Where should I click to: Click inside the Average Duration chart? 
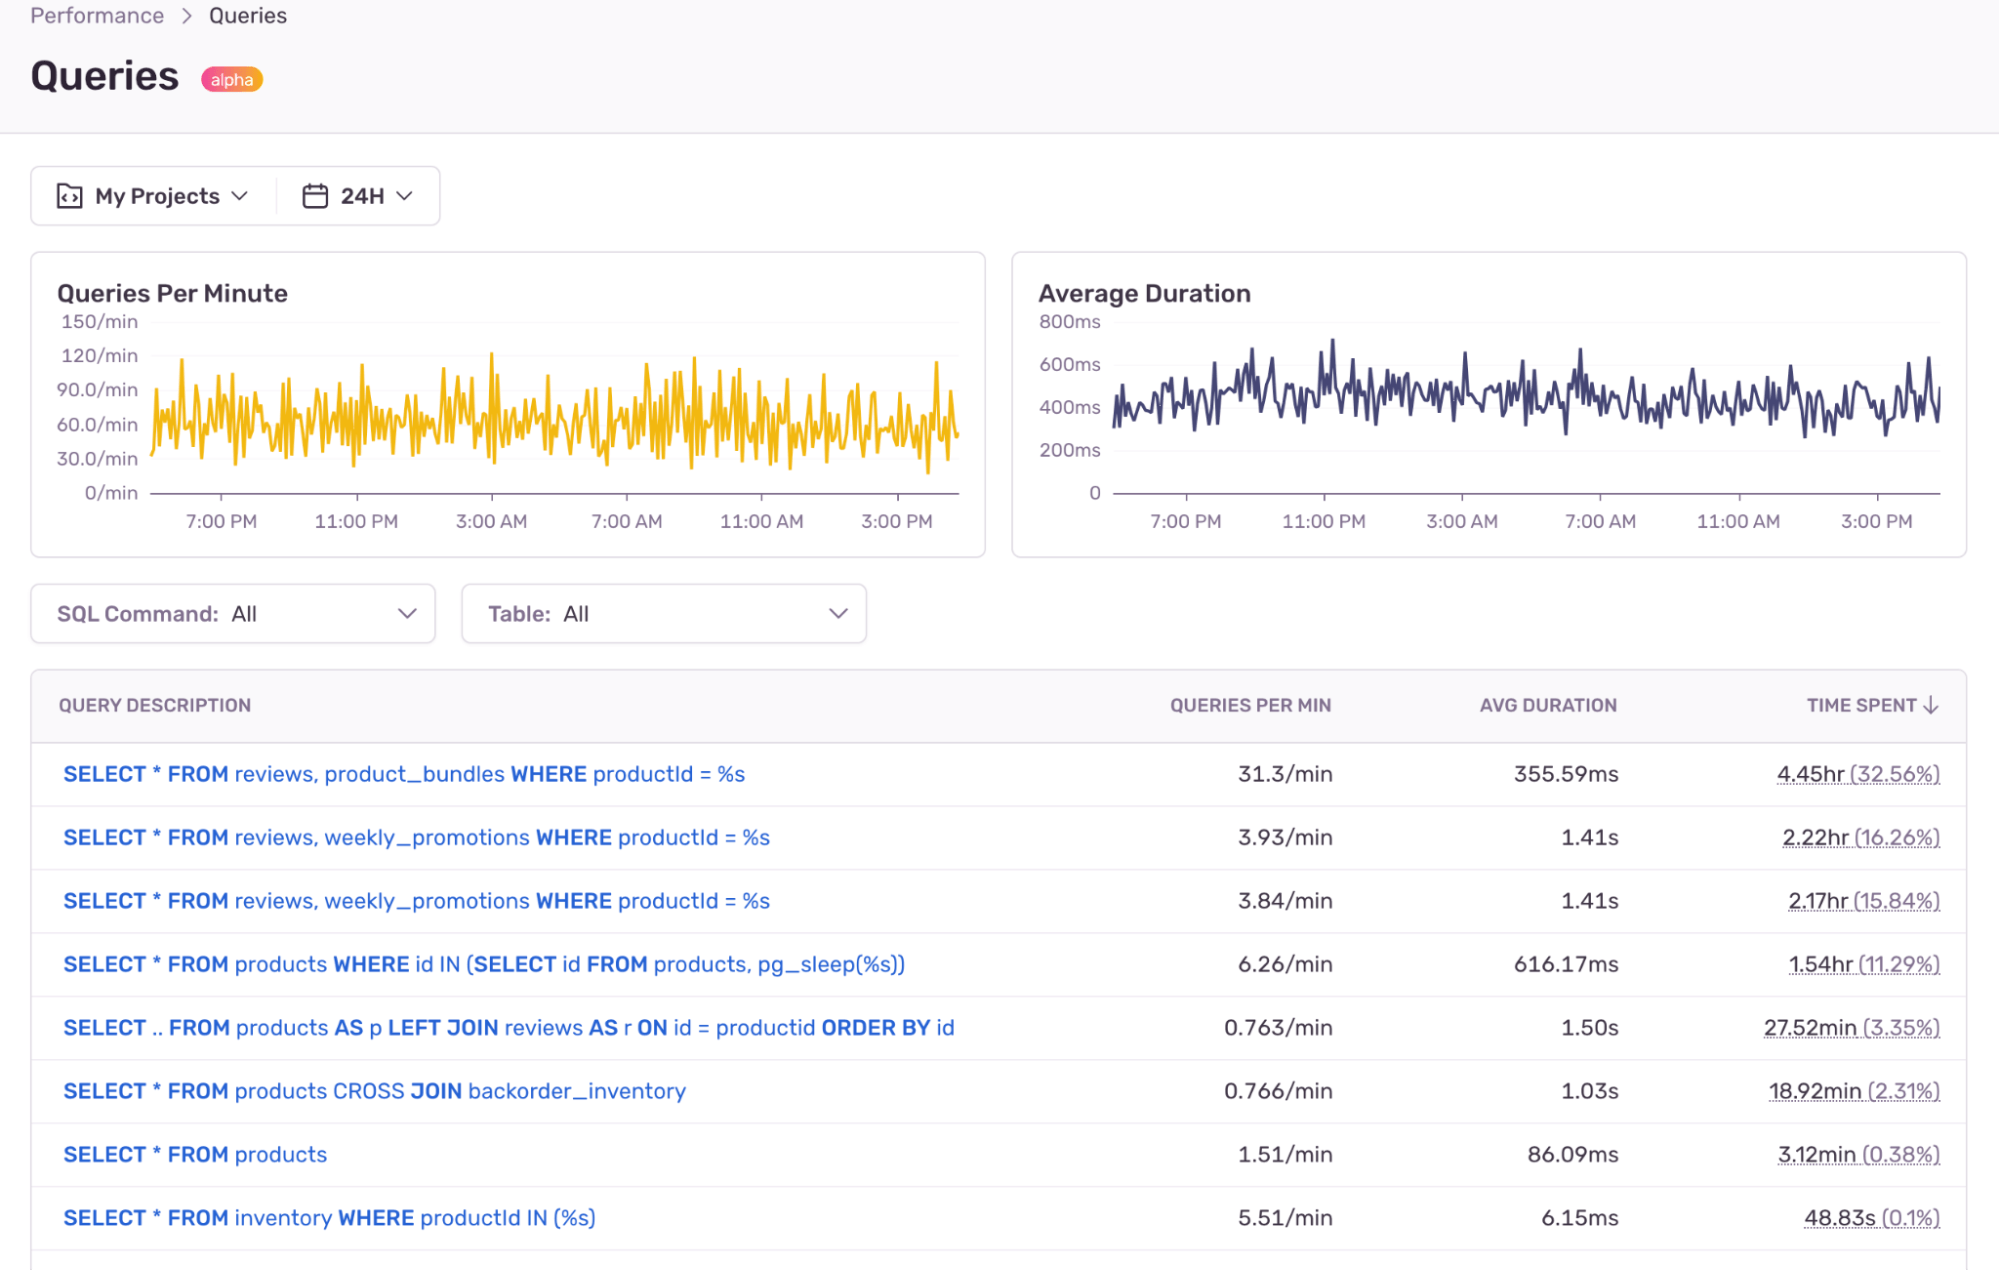coord(1520,410)
